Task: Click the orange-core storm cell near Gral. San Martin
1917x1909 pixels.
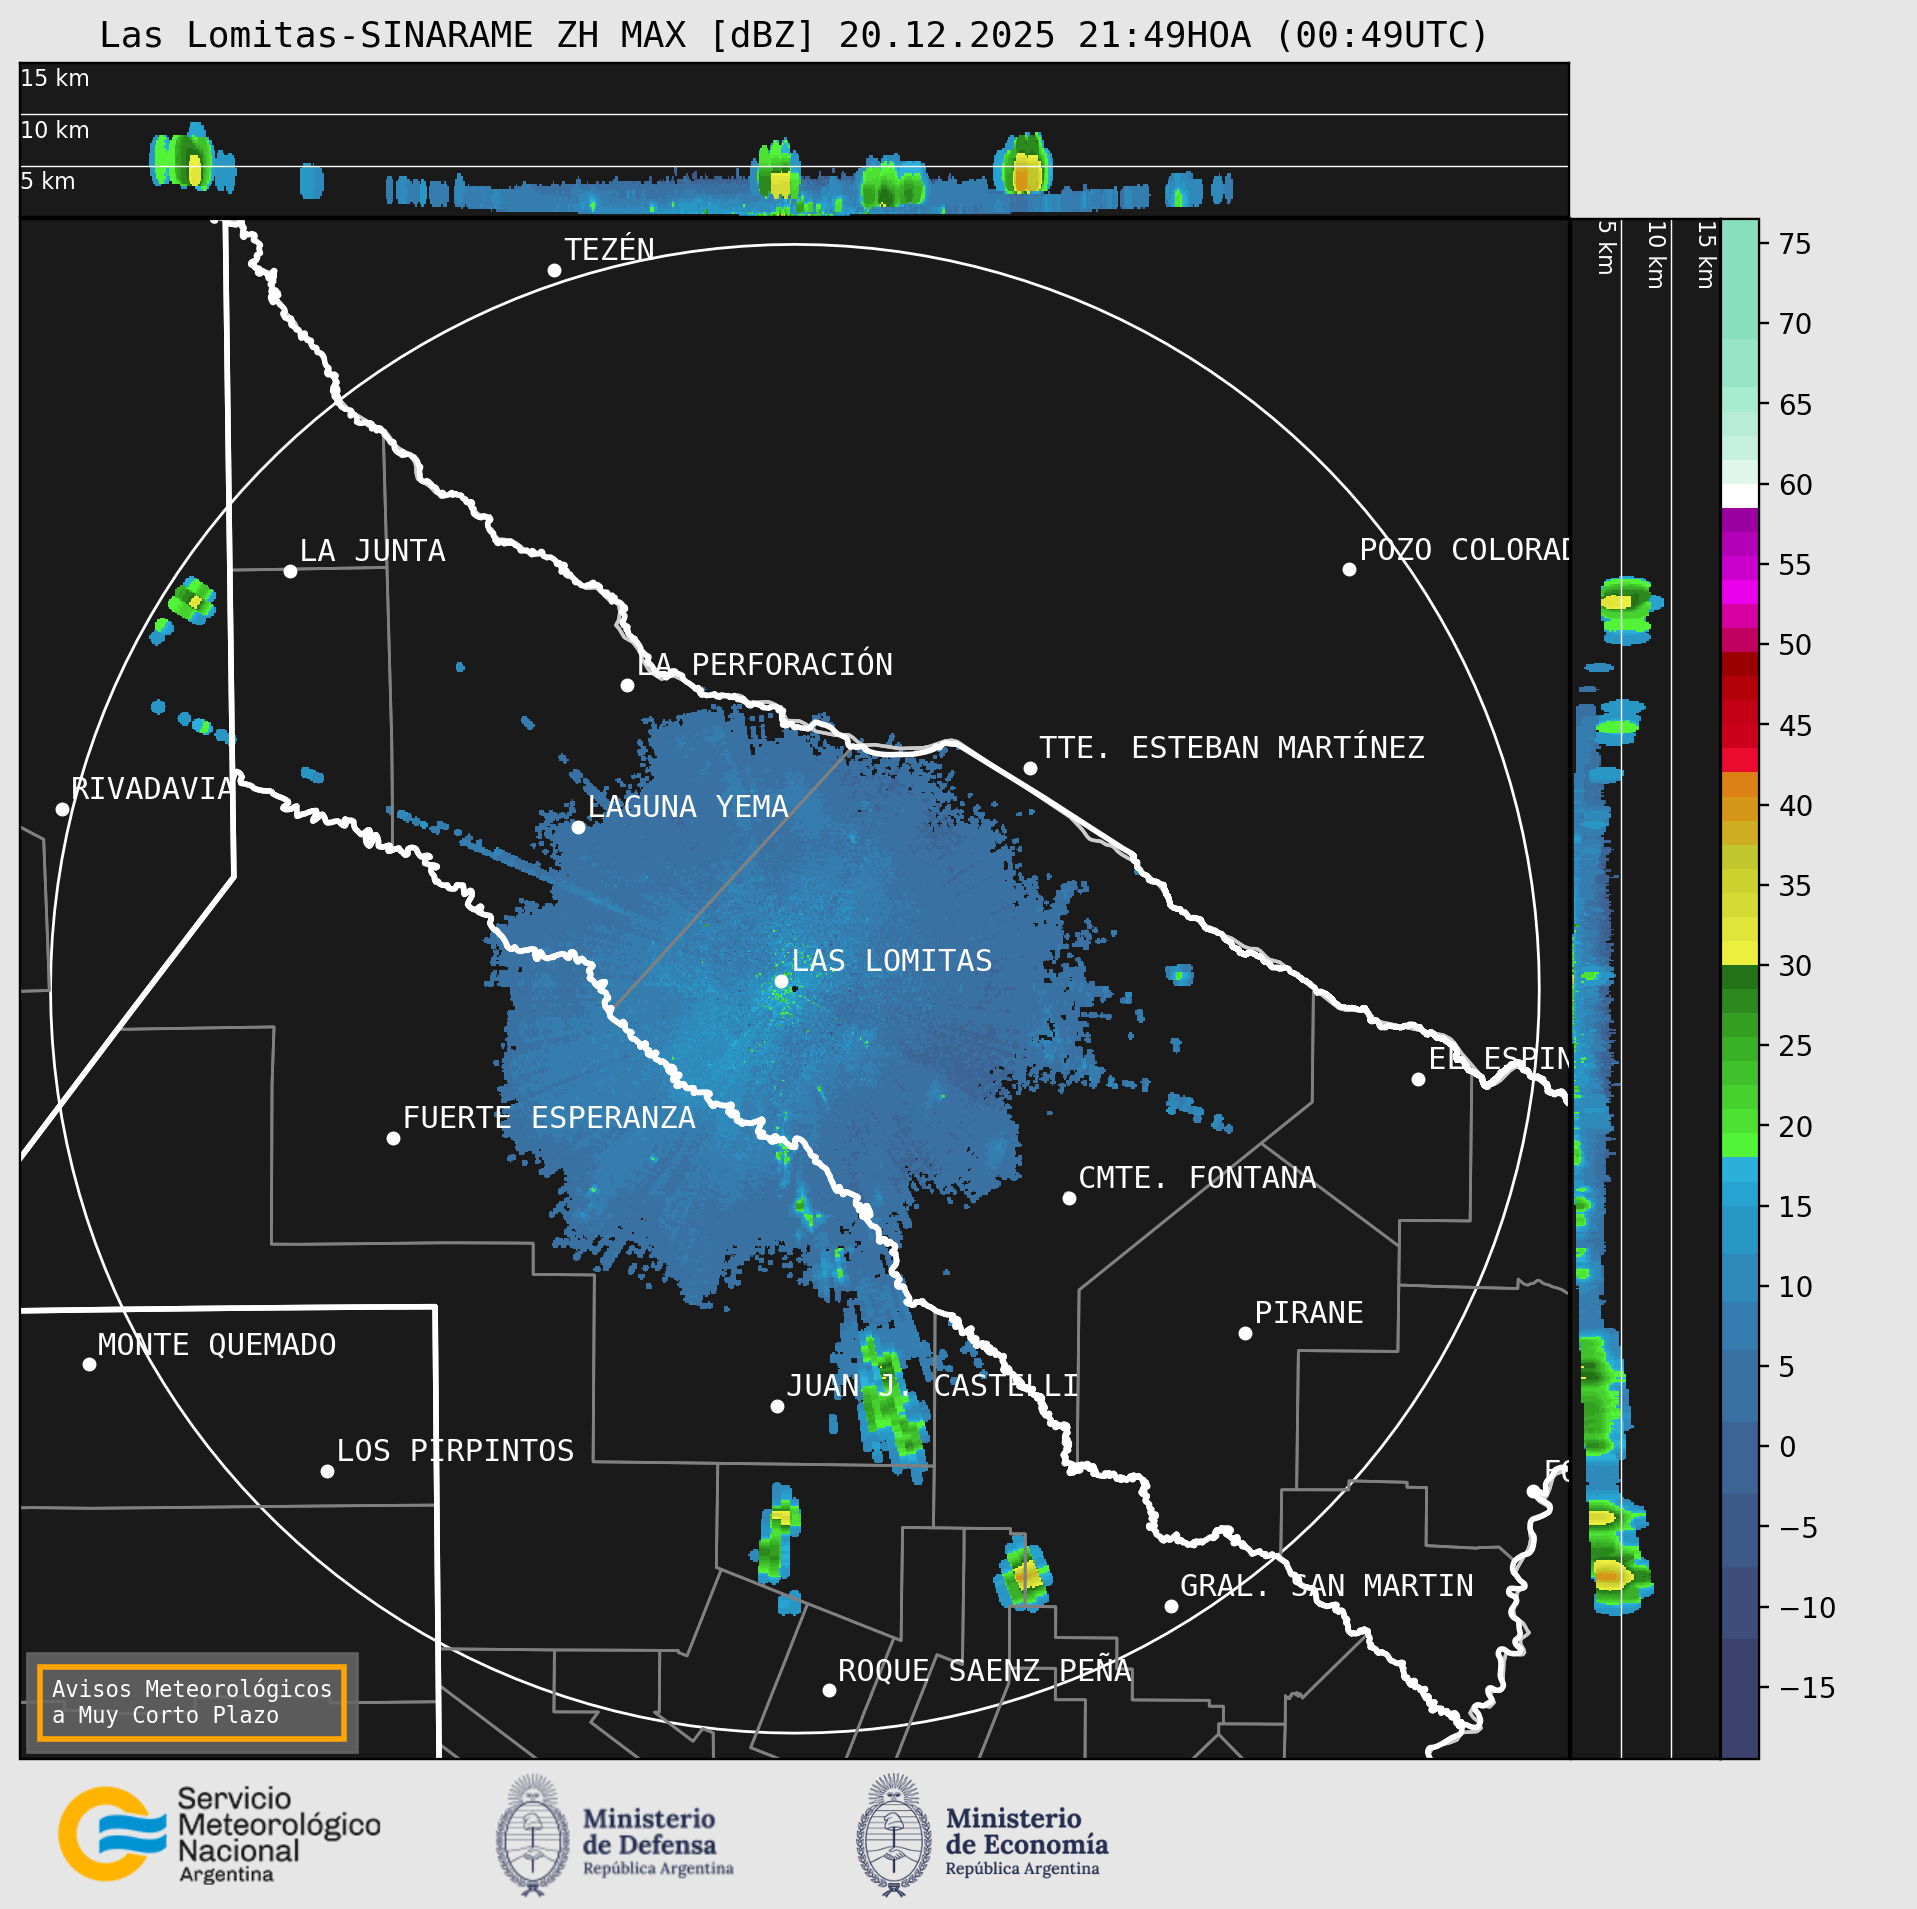Action: (1023, 1573)
